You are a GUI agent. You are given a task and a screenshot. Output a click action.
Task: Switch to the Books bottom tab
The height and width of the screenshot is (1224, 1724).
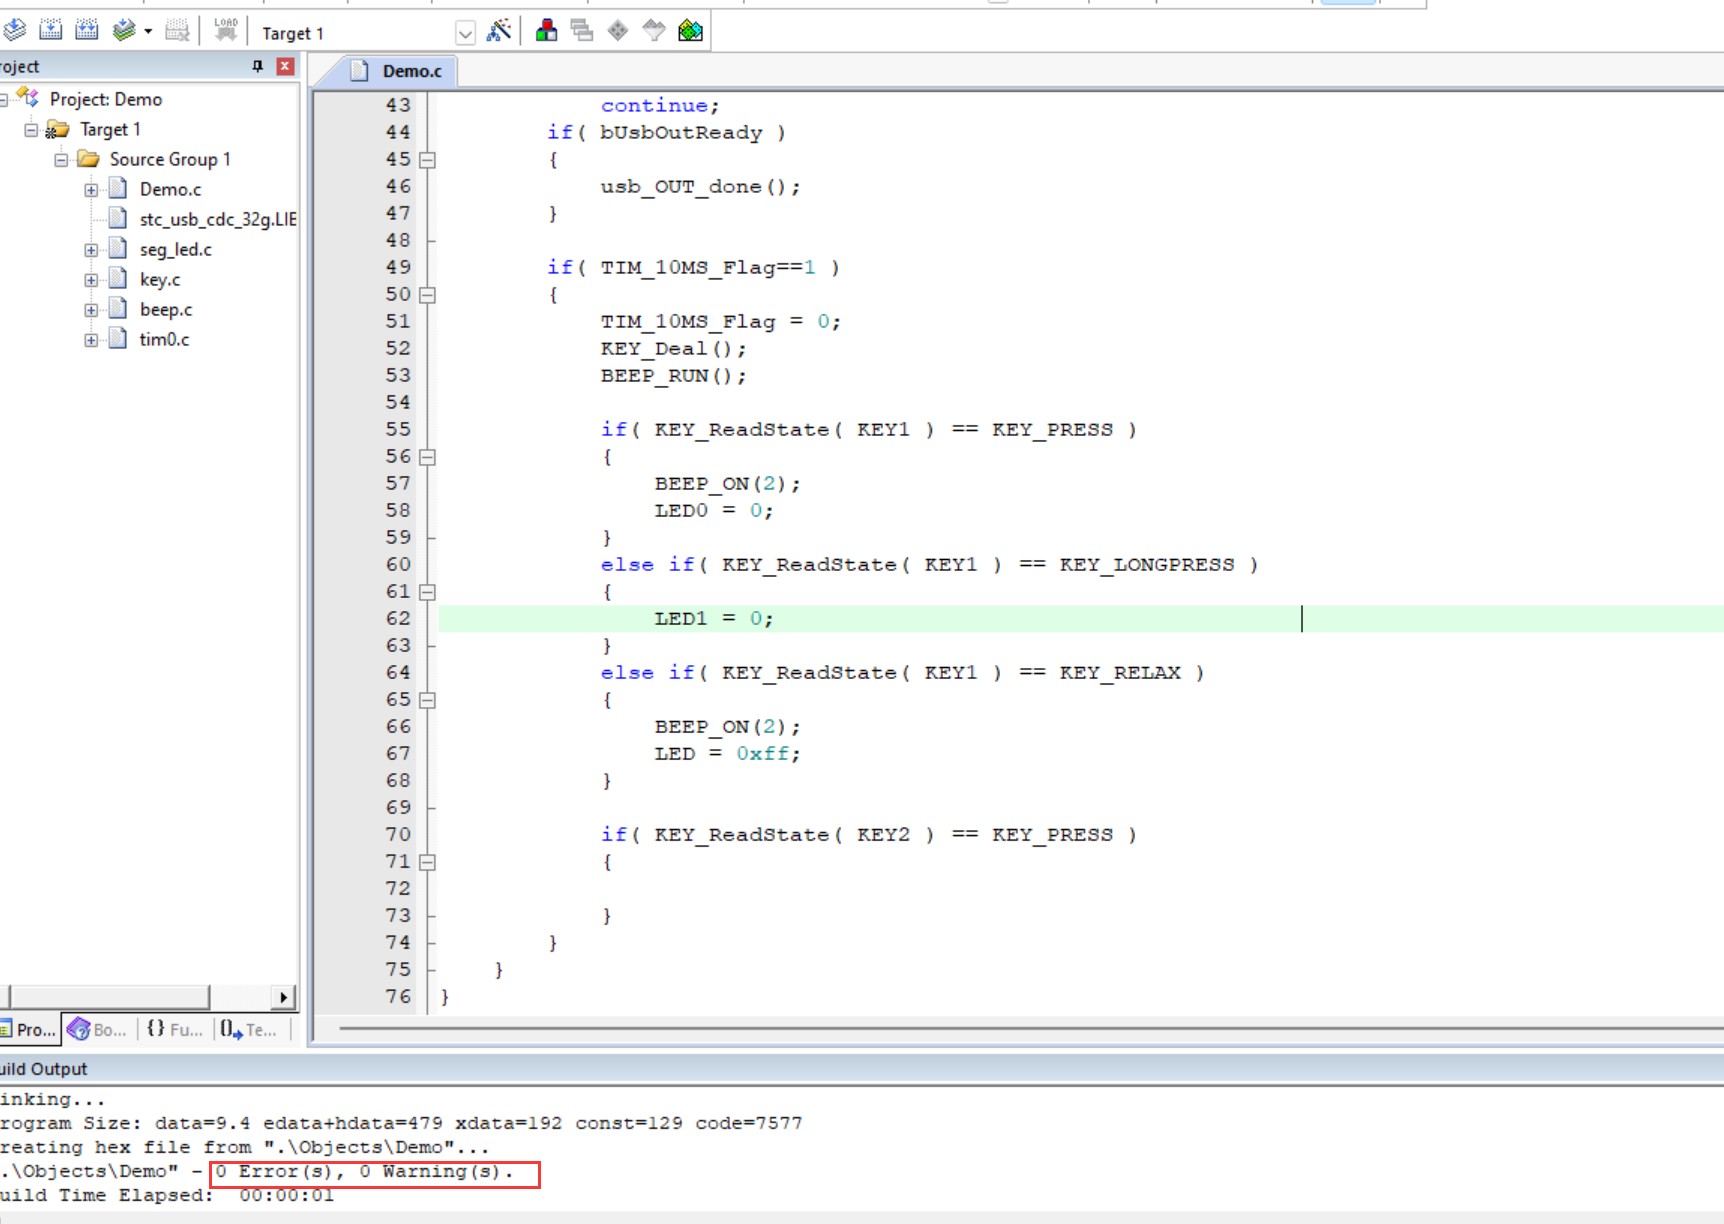pos(98,1029)
